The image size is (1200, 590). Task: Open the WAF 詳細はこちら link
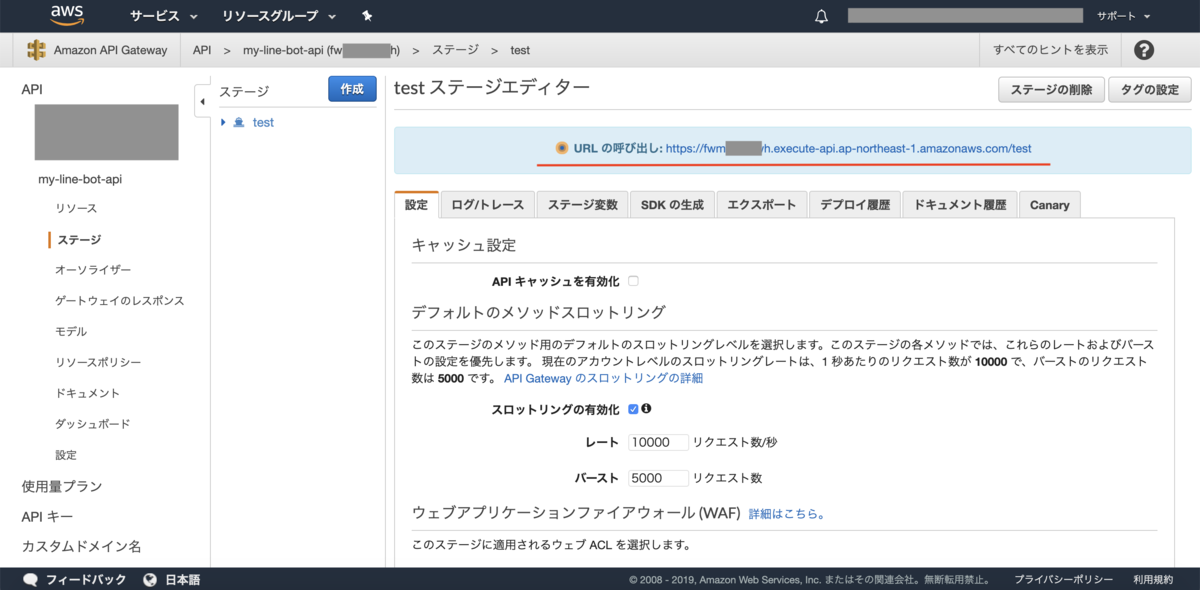click(x=786, y=514)
